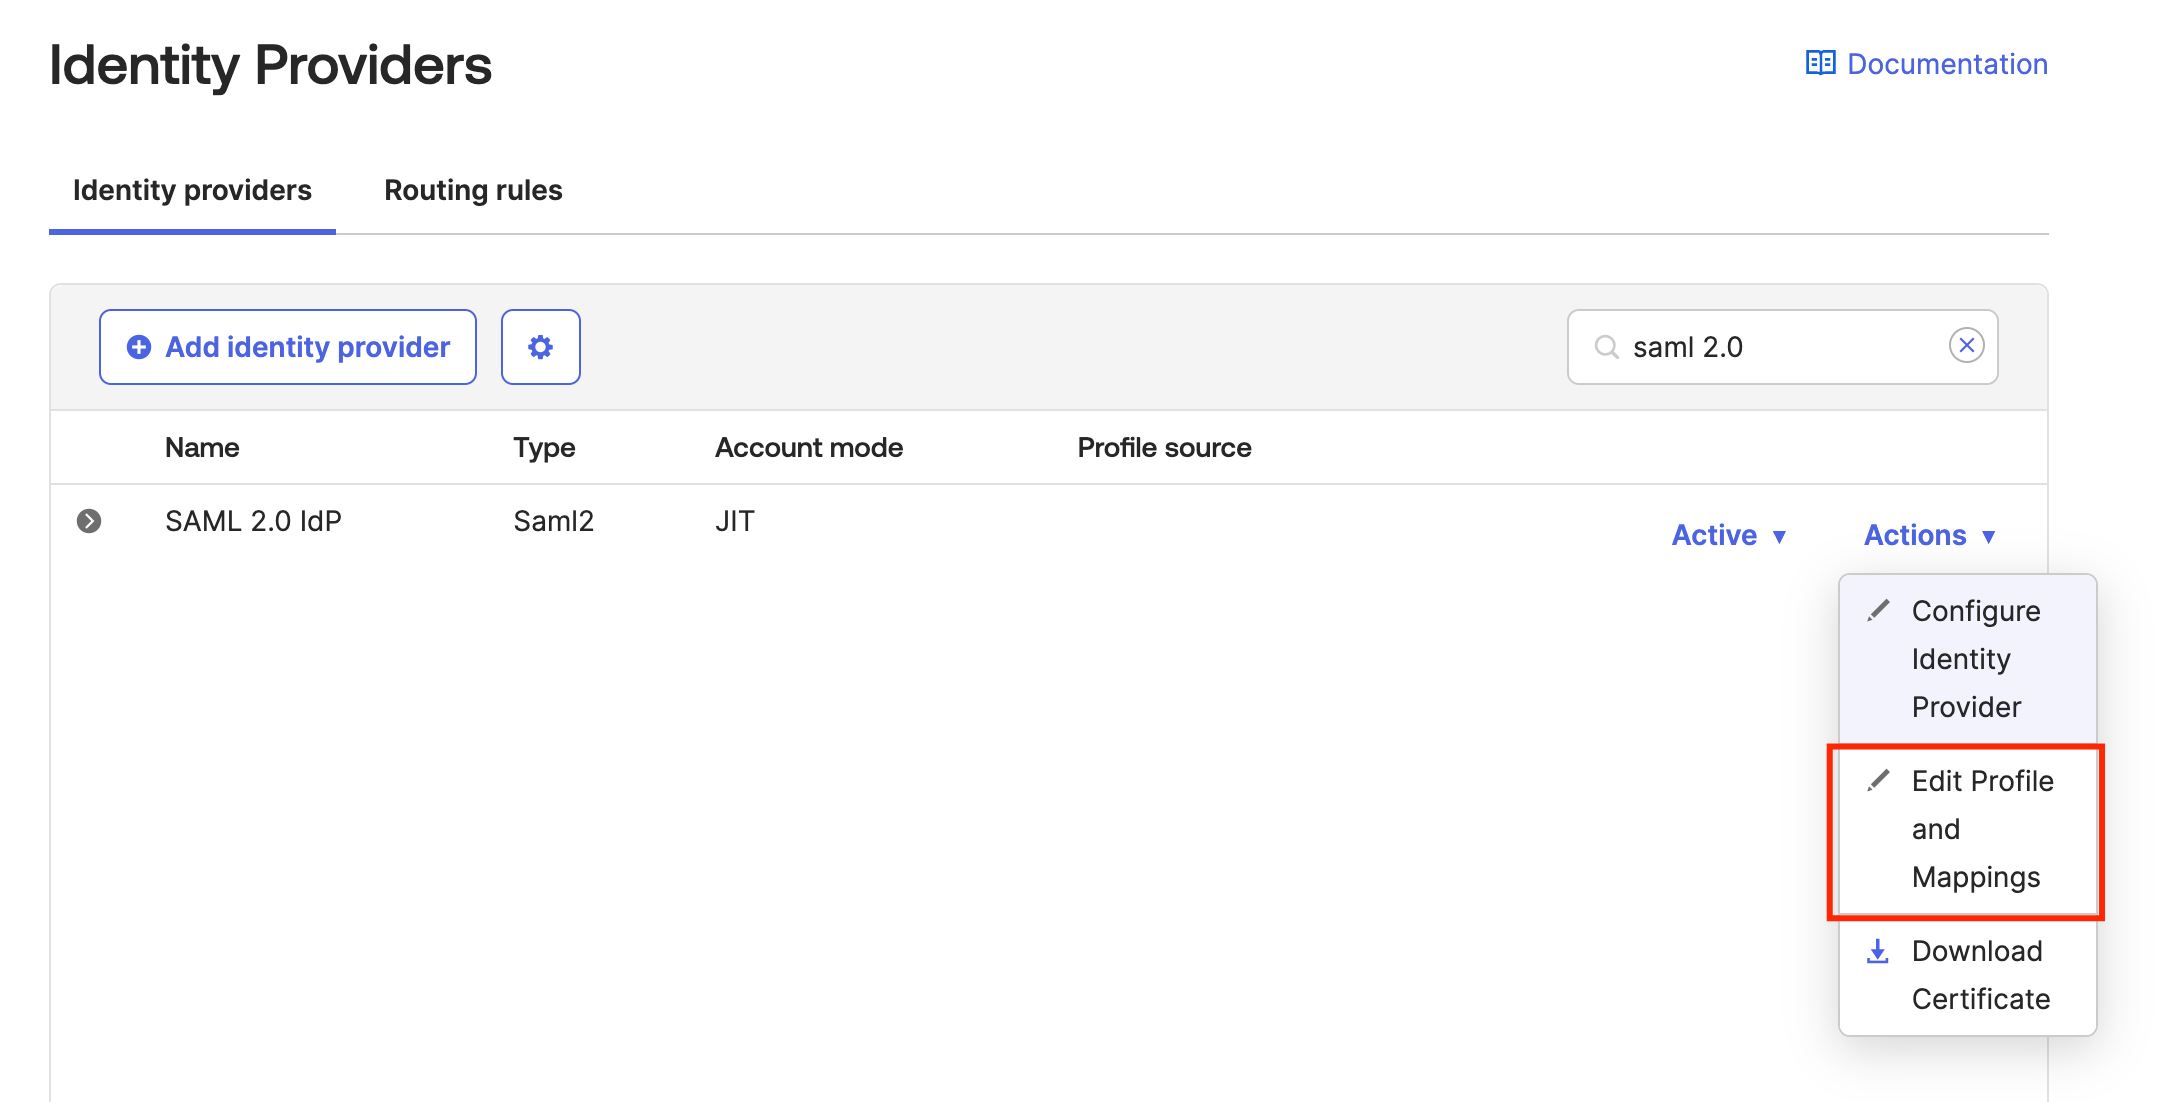Click pencil icon beside Configure Identity Provider
2184x1102 pixels.
pos(1878,610)
